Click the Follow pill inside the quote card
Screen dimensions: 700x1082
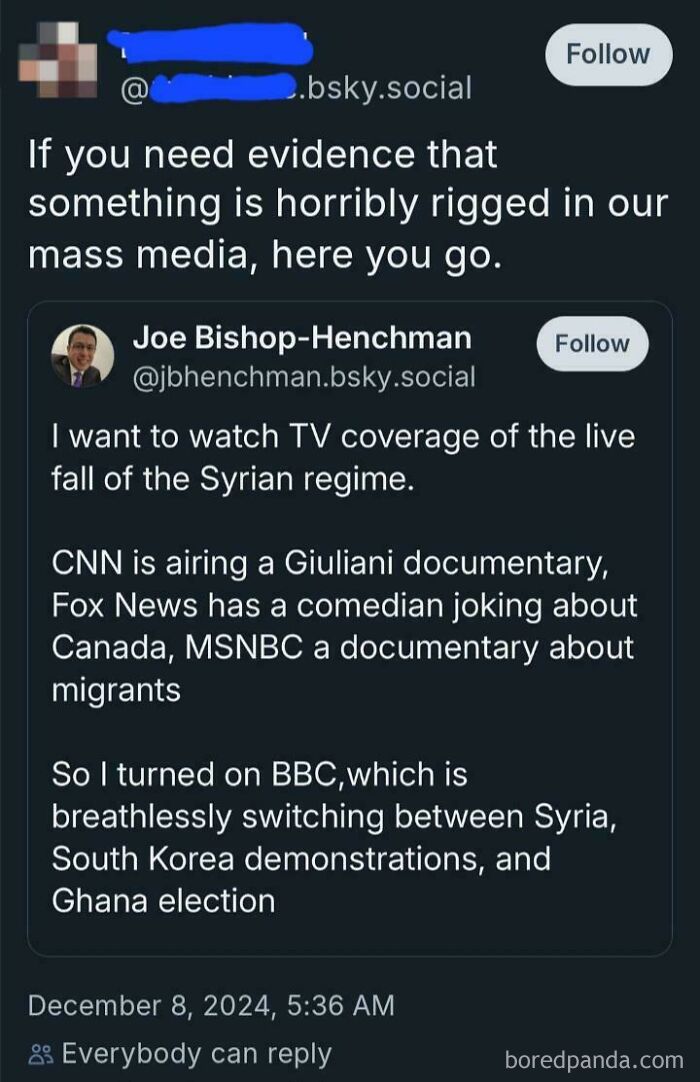point(592,344)
